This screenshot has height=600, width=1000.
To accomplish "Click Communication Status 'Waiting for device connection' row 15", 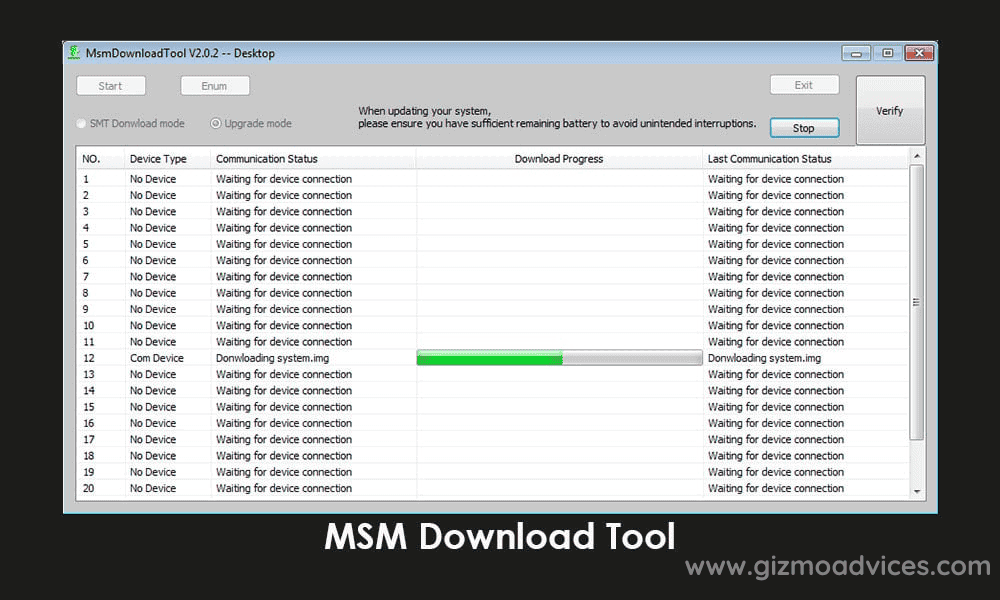I will 284,407.
